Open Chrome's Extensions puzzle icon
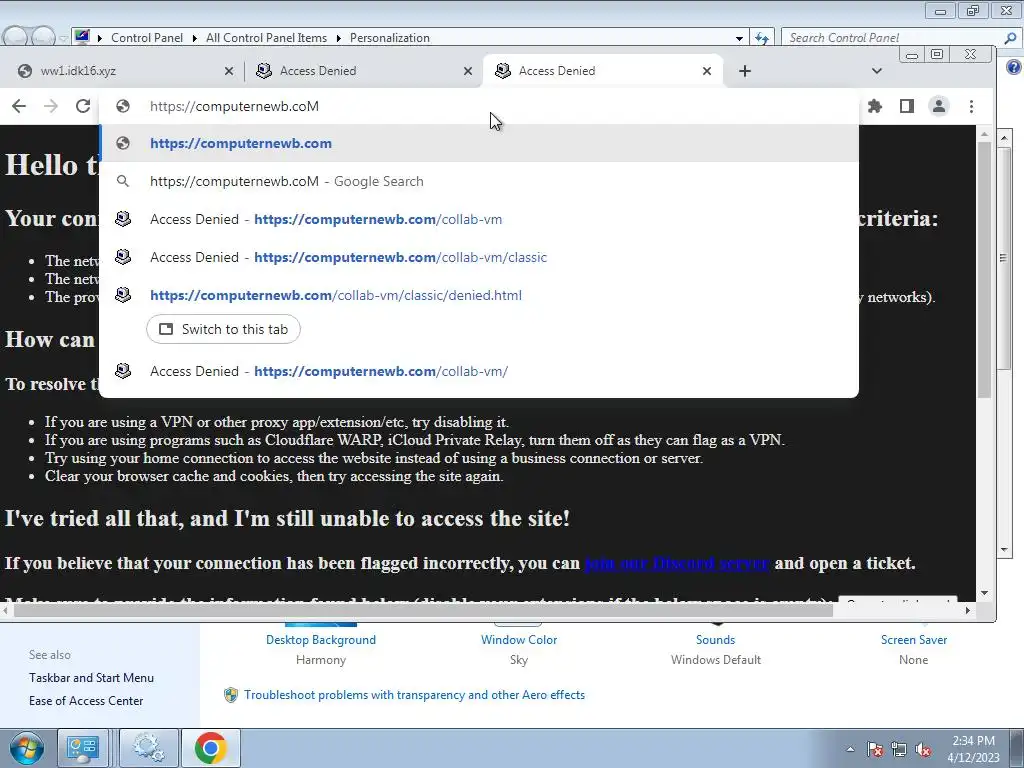 tap(874, 106)
